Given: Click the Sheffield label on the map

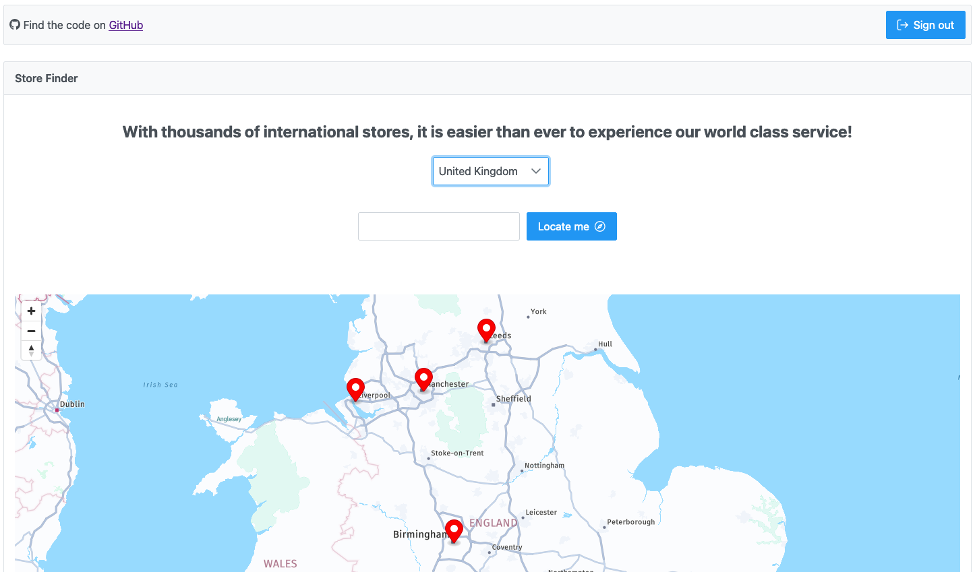Looking at the screenshot, I should click(x=513, y=399).
